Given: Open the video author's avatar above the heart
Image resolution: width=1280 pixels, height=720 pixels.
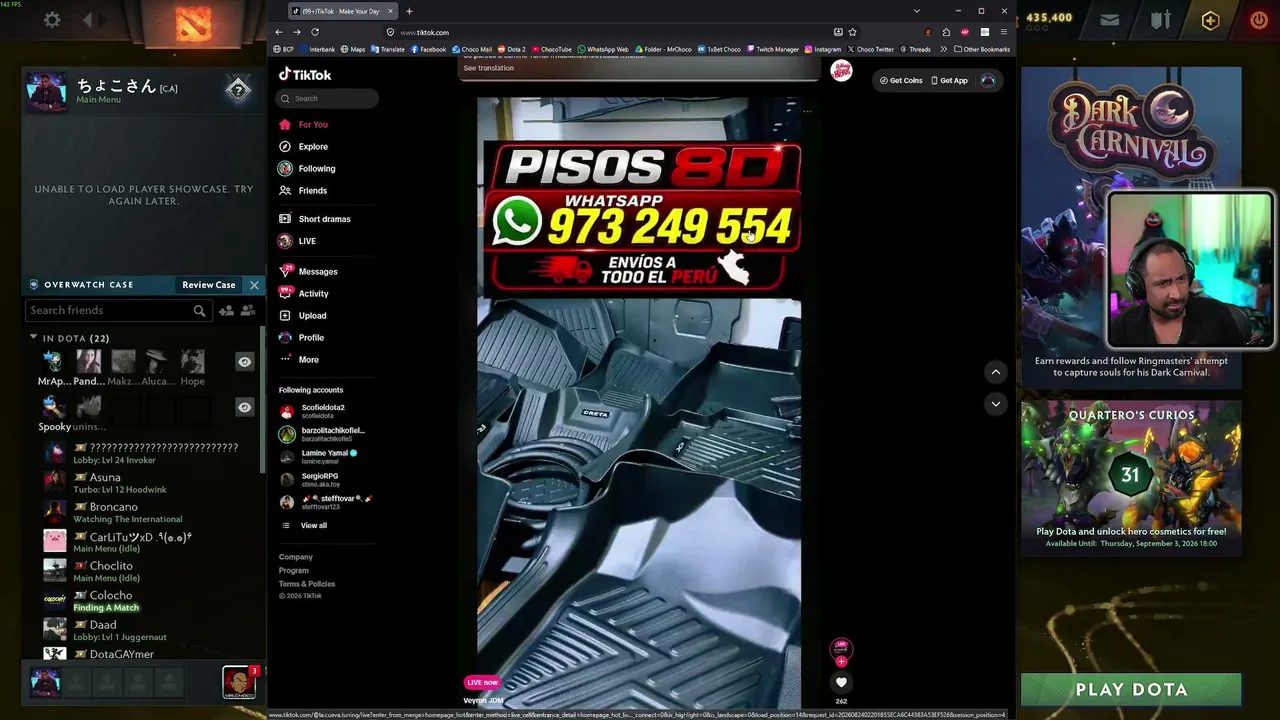Looking at the screenshot, I should [x=841, y=649].
